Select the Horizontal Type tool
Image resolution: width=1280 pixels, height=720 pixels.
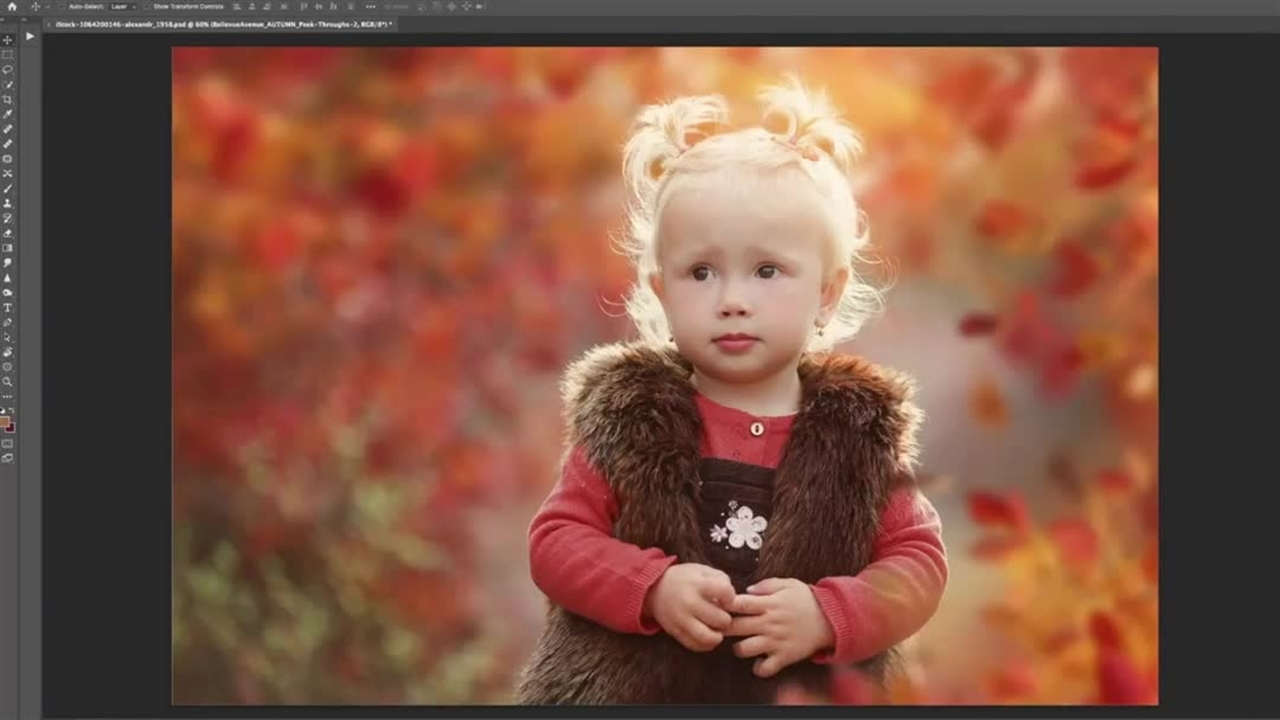coord(7,307)
